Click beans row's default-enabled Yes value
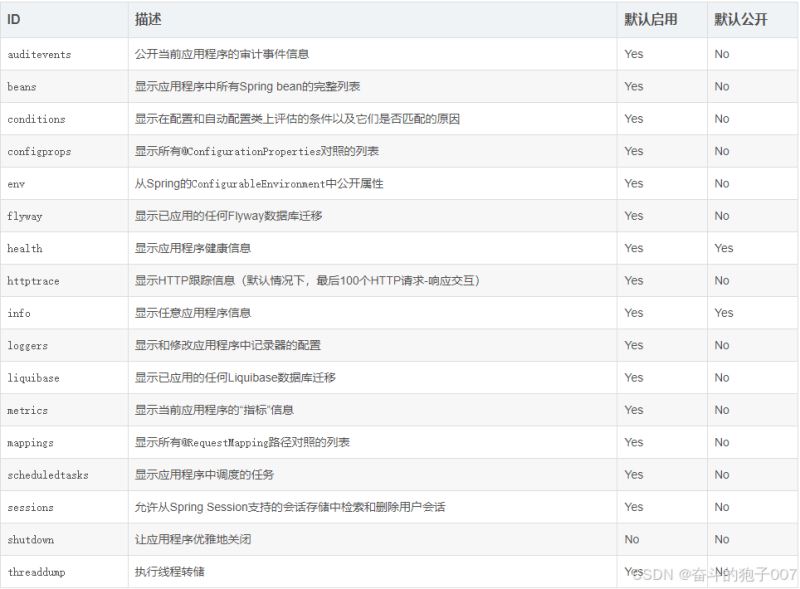Image resolution: width=800 pixels, height=589 pixels. (x=634, y=86)
